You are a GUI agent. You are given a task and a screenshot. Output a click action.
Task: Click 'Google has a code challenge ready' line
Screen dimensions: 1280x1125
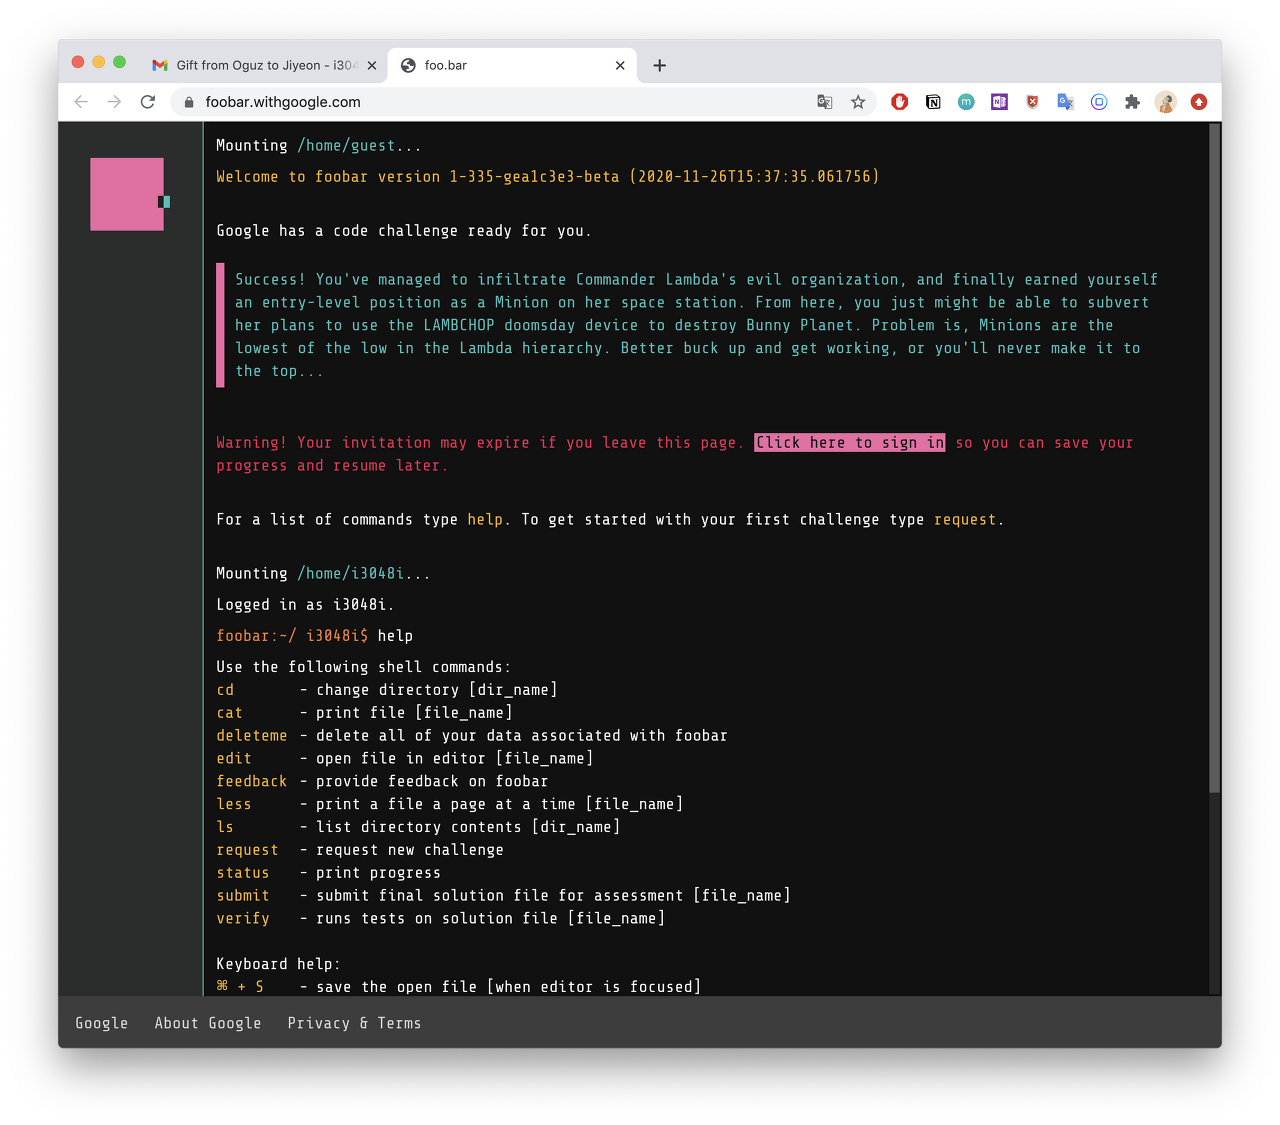[404, 231]
